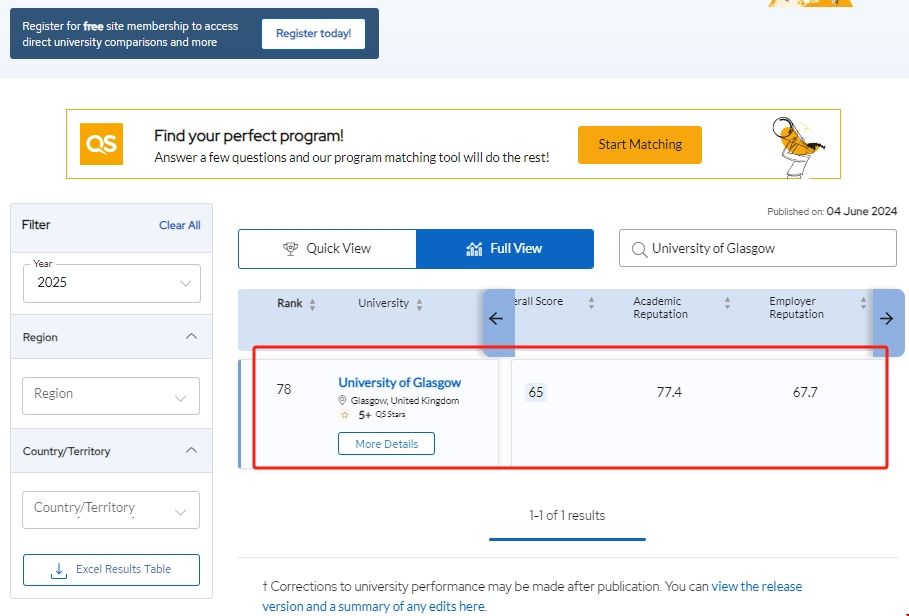The height and width of the screenshot is (616, 909).
Task: Sort by Rank column arrows
Action: click(312, 304)
